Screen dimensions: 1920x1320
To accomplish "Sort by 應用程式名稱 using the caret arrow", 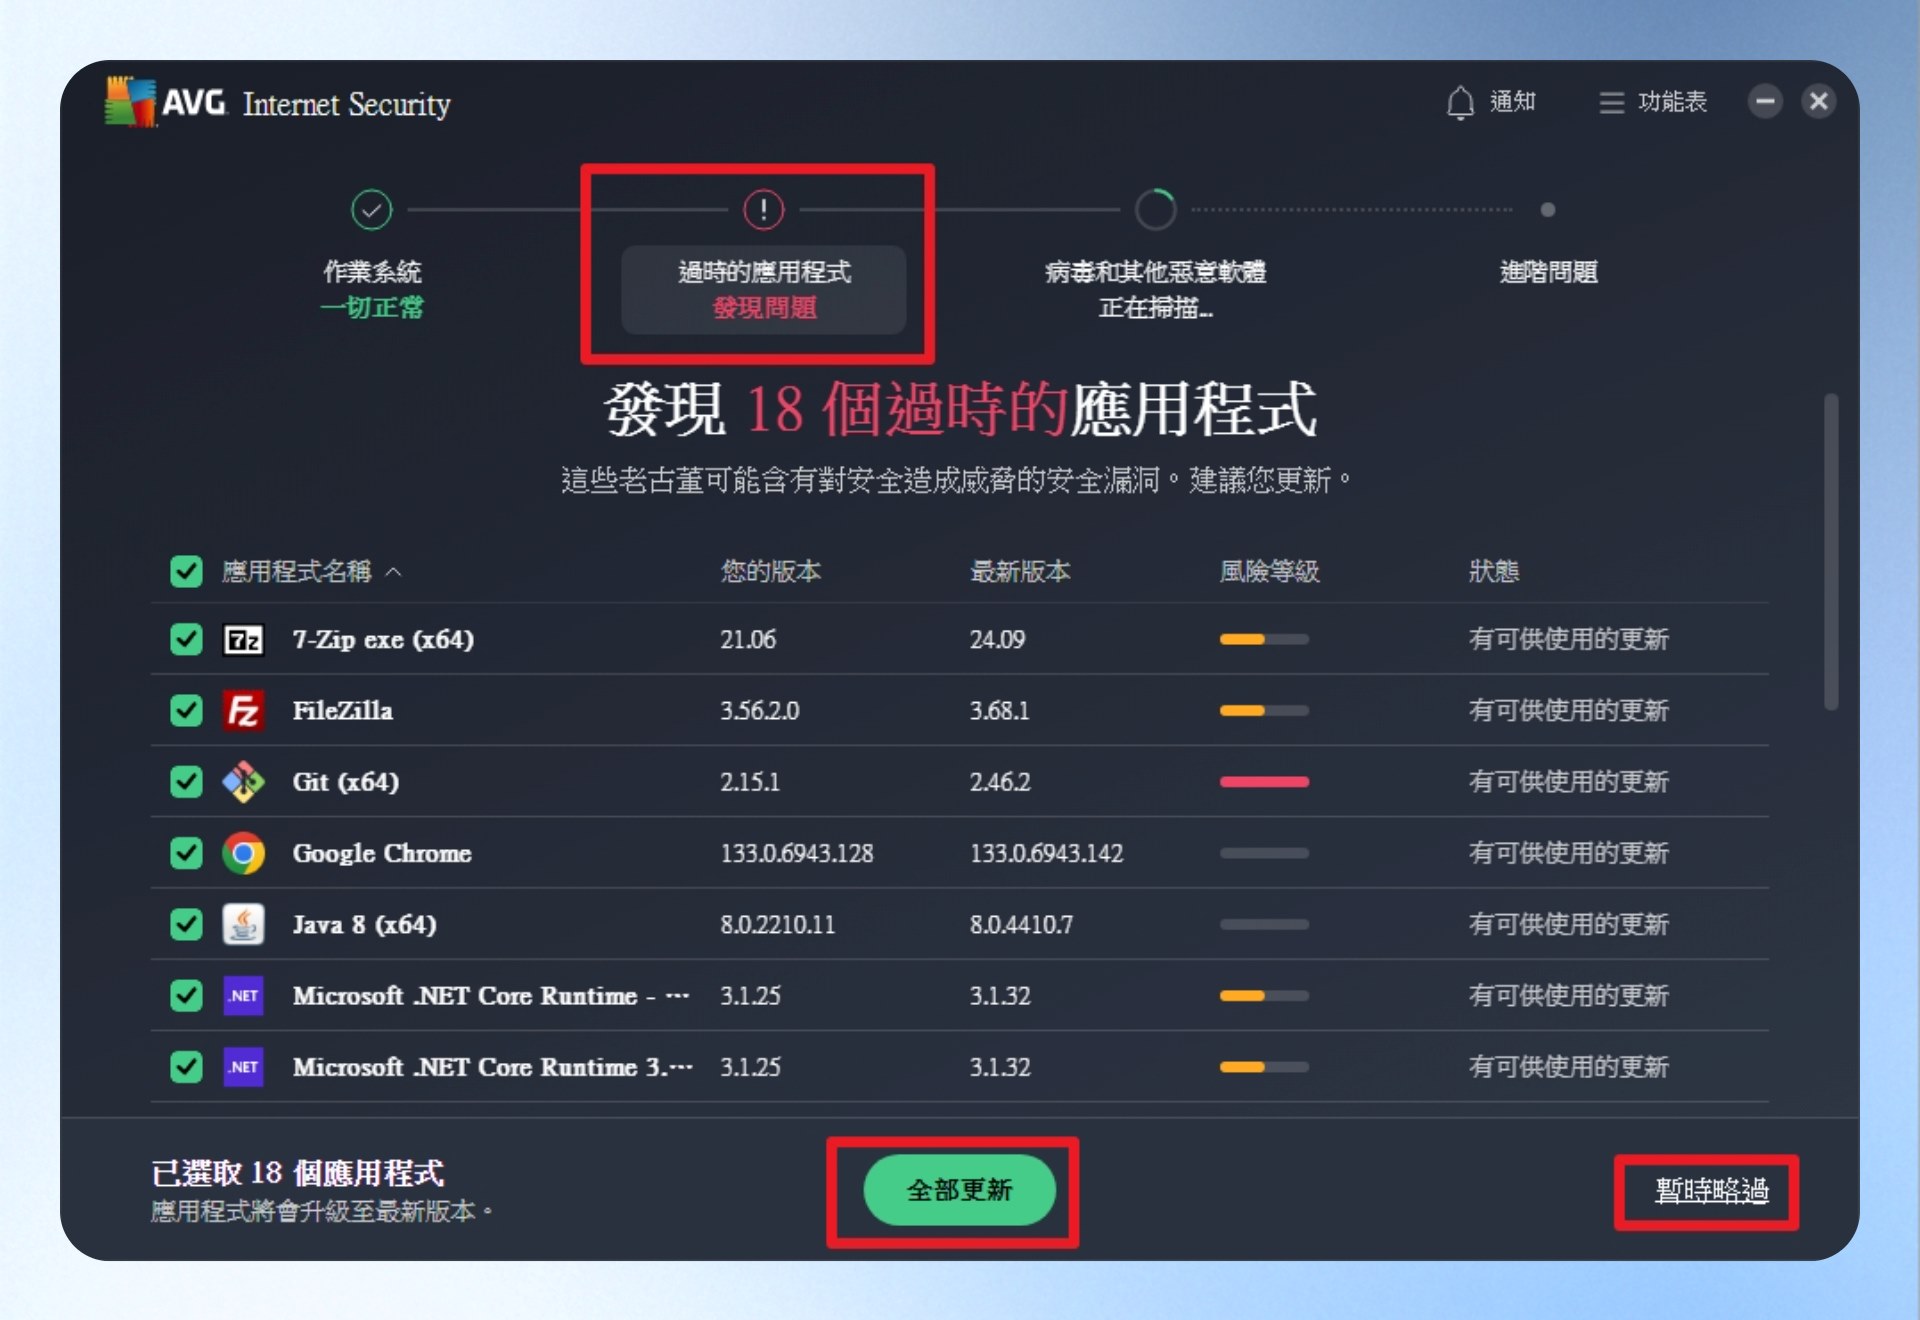I will pyautogui.click(x=394, y=572).
